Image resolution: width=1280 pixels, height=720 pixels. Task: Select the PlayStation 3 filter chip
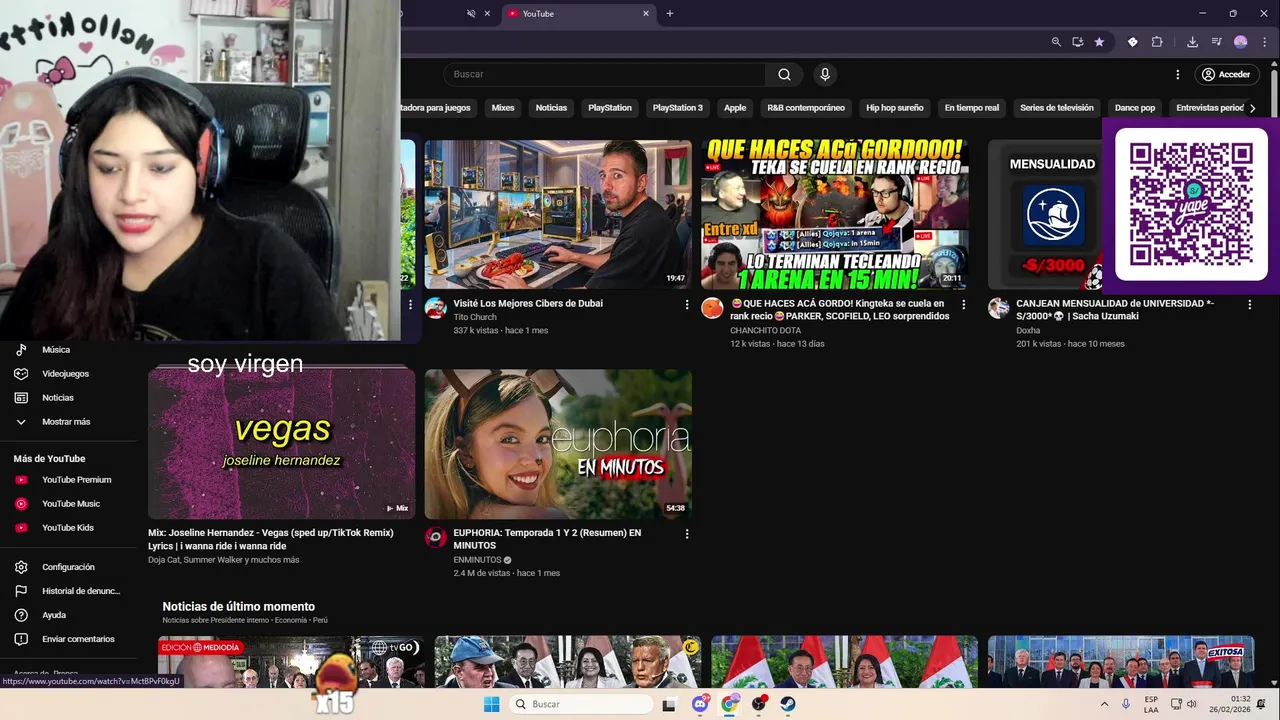678,108
